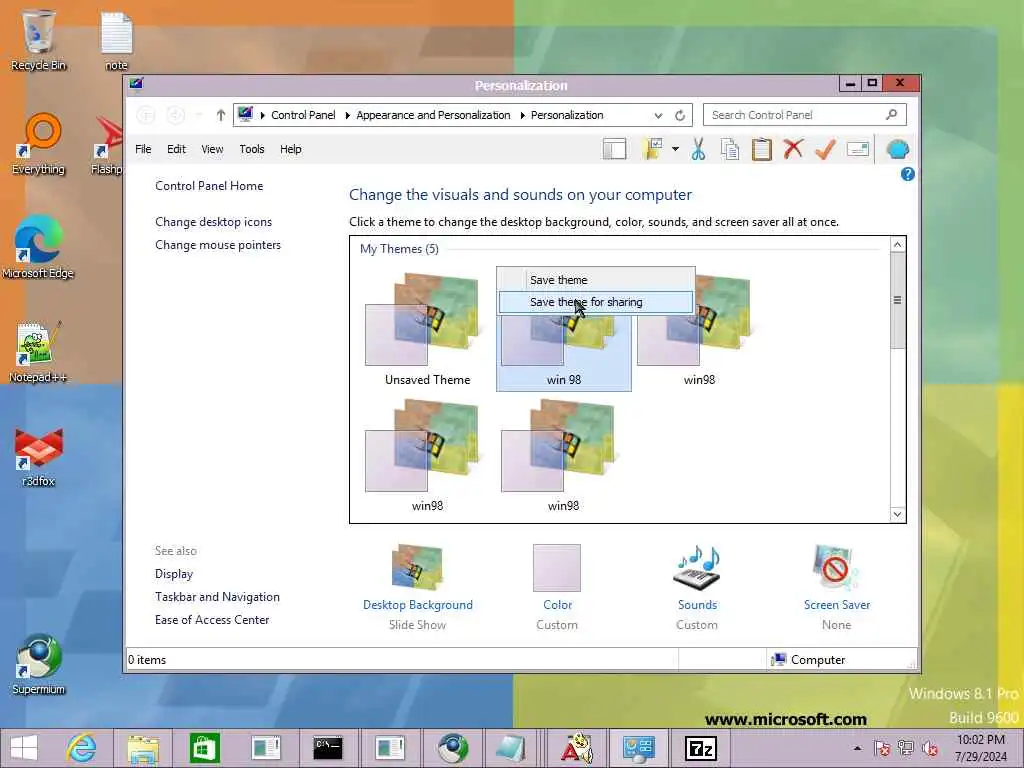
Task: Click the Paste clipboard toolbar icon
Action: click(761, 150)
